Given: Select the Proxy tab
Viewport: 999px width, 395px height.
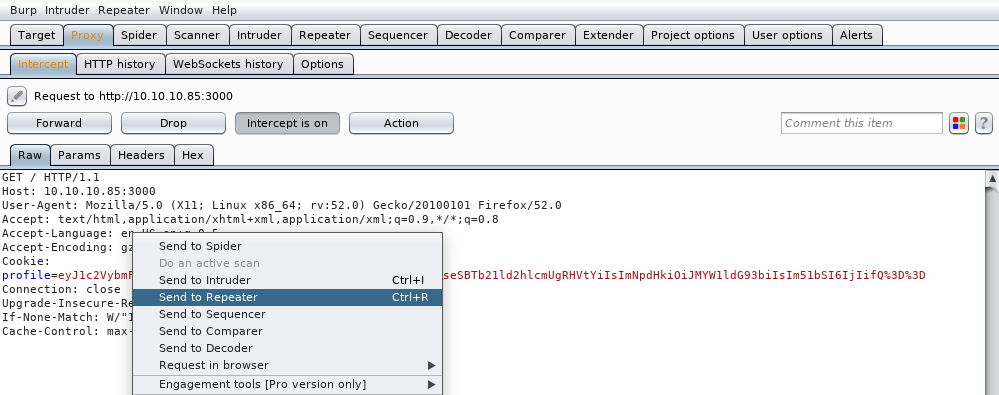Looking at the screenshot, I should 87,35.
